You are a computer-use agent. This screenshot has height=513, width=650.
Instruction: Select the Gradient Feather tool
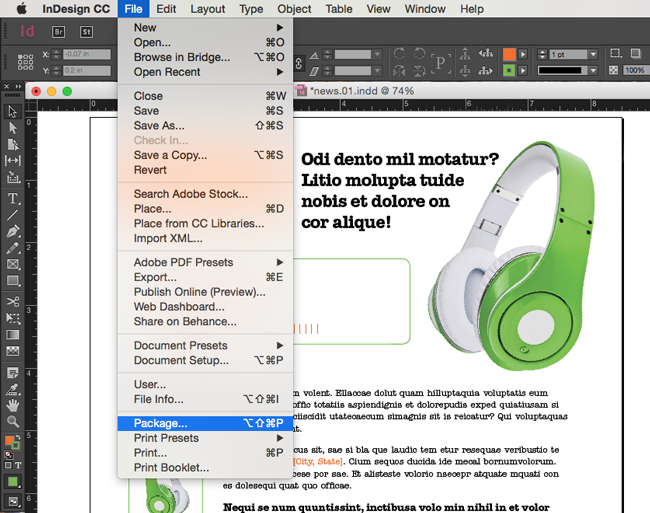pyautogui.click(x=12, y=351)
